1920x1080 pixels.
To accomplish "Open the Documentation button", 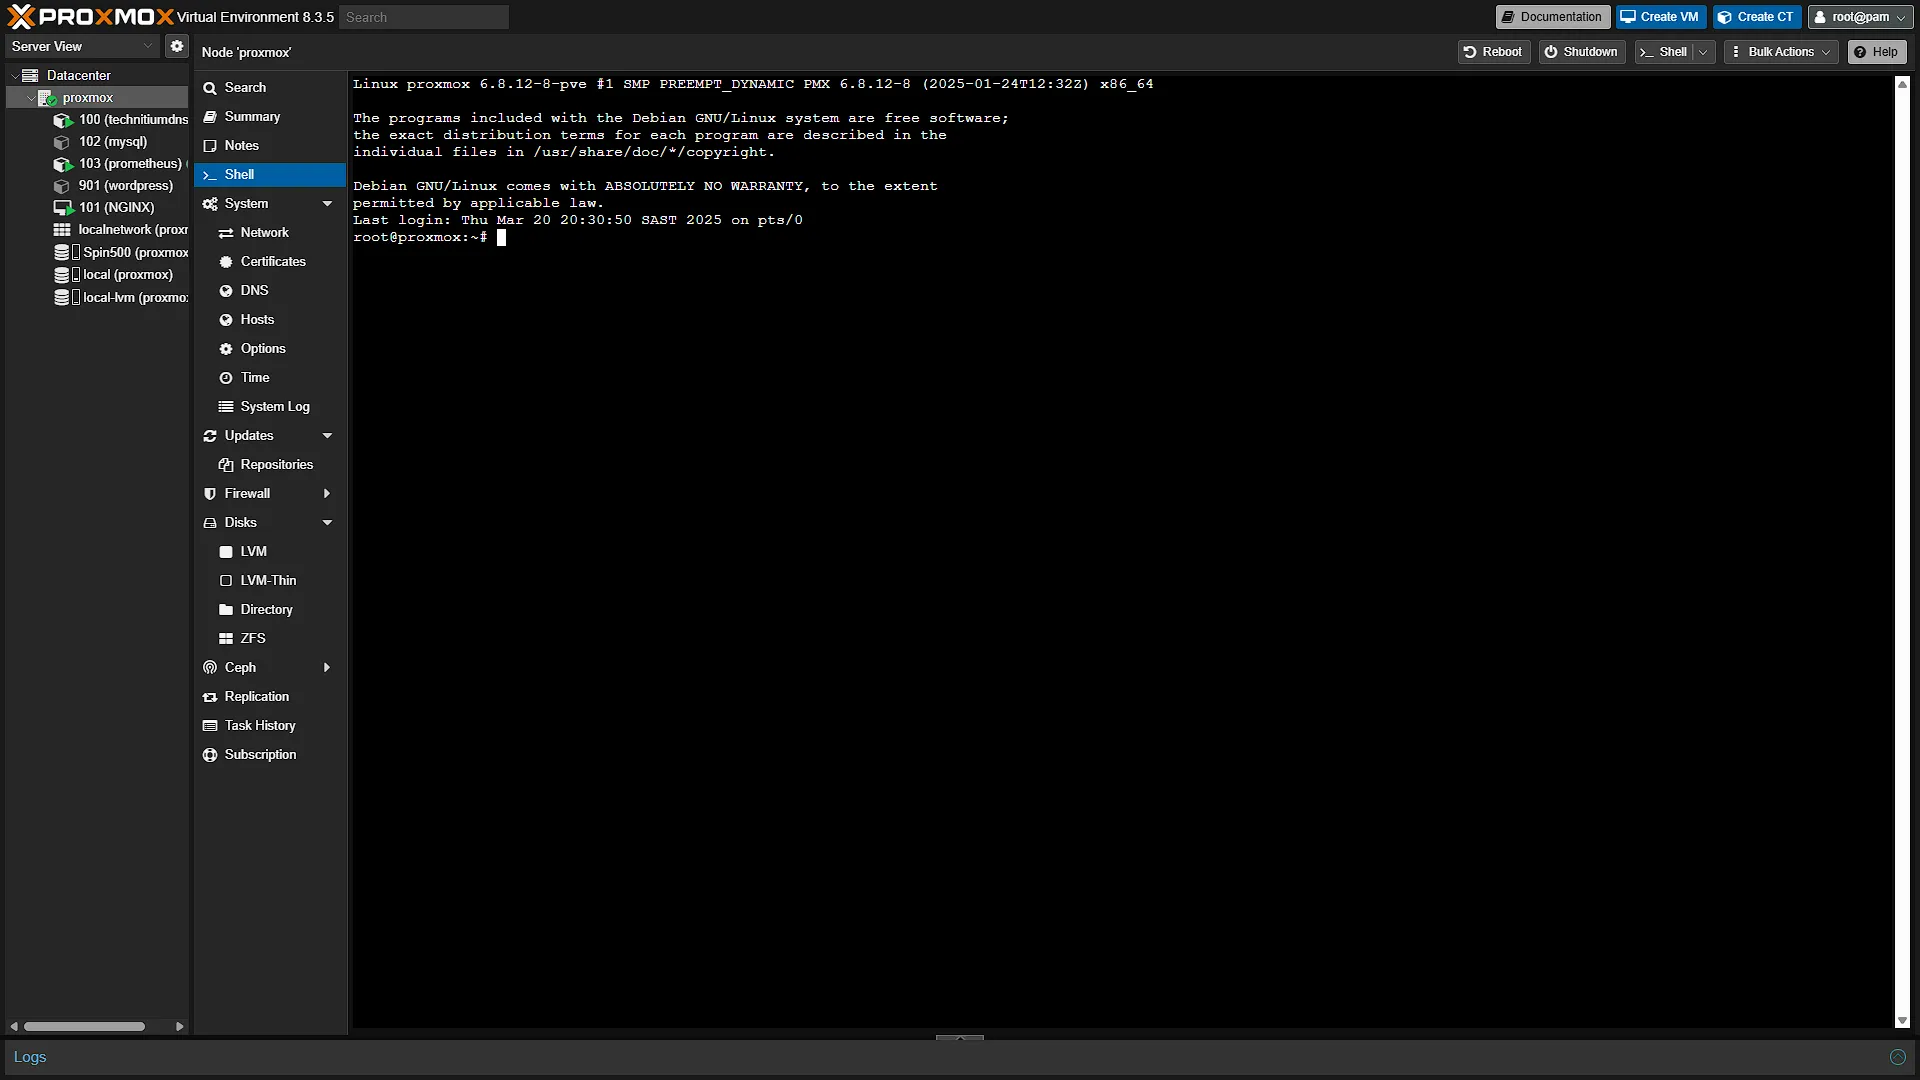I will click(x=1552, y=17).
